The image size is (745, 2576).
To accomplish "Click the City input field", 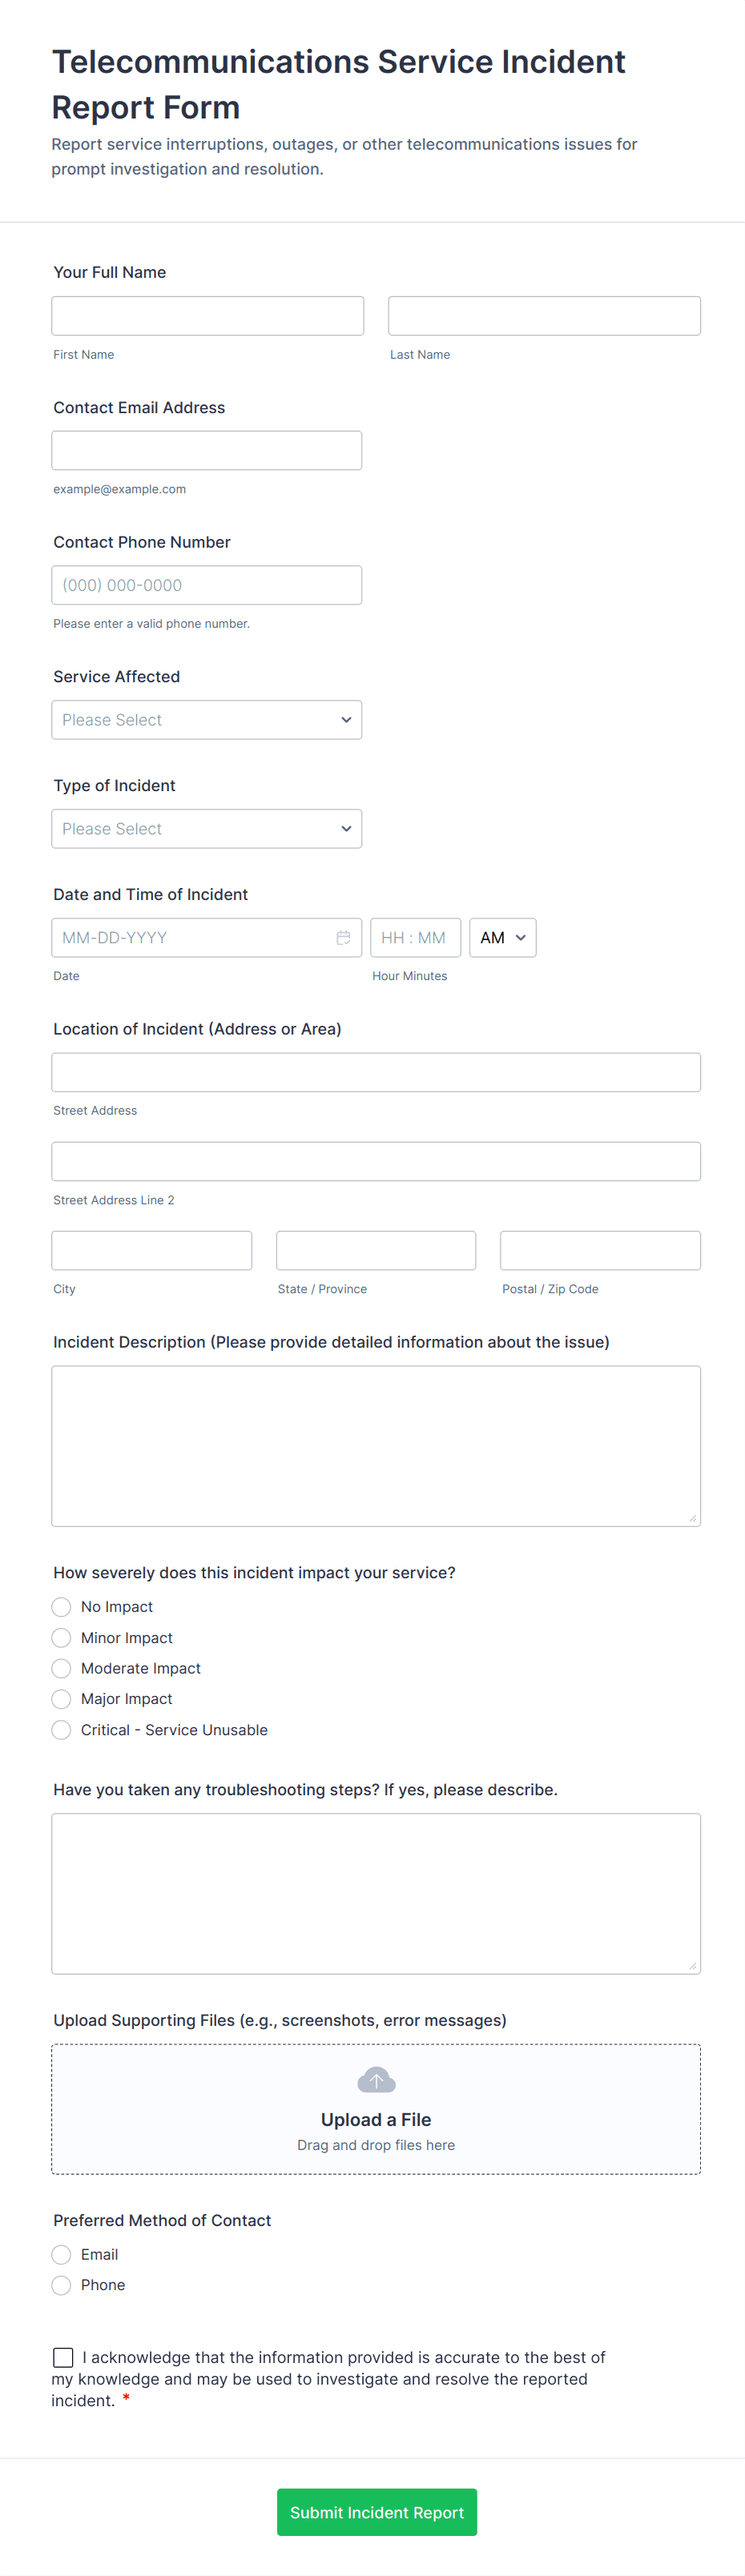I will coord(151,1249).
